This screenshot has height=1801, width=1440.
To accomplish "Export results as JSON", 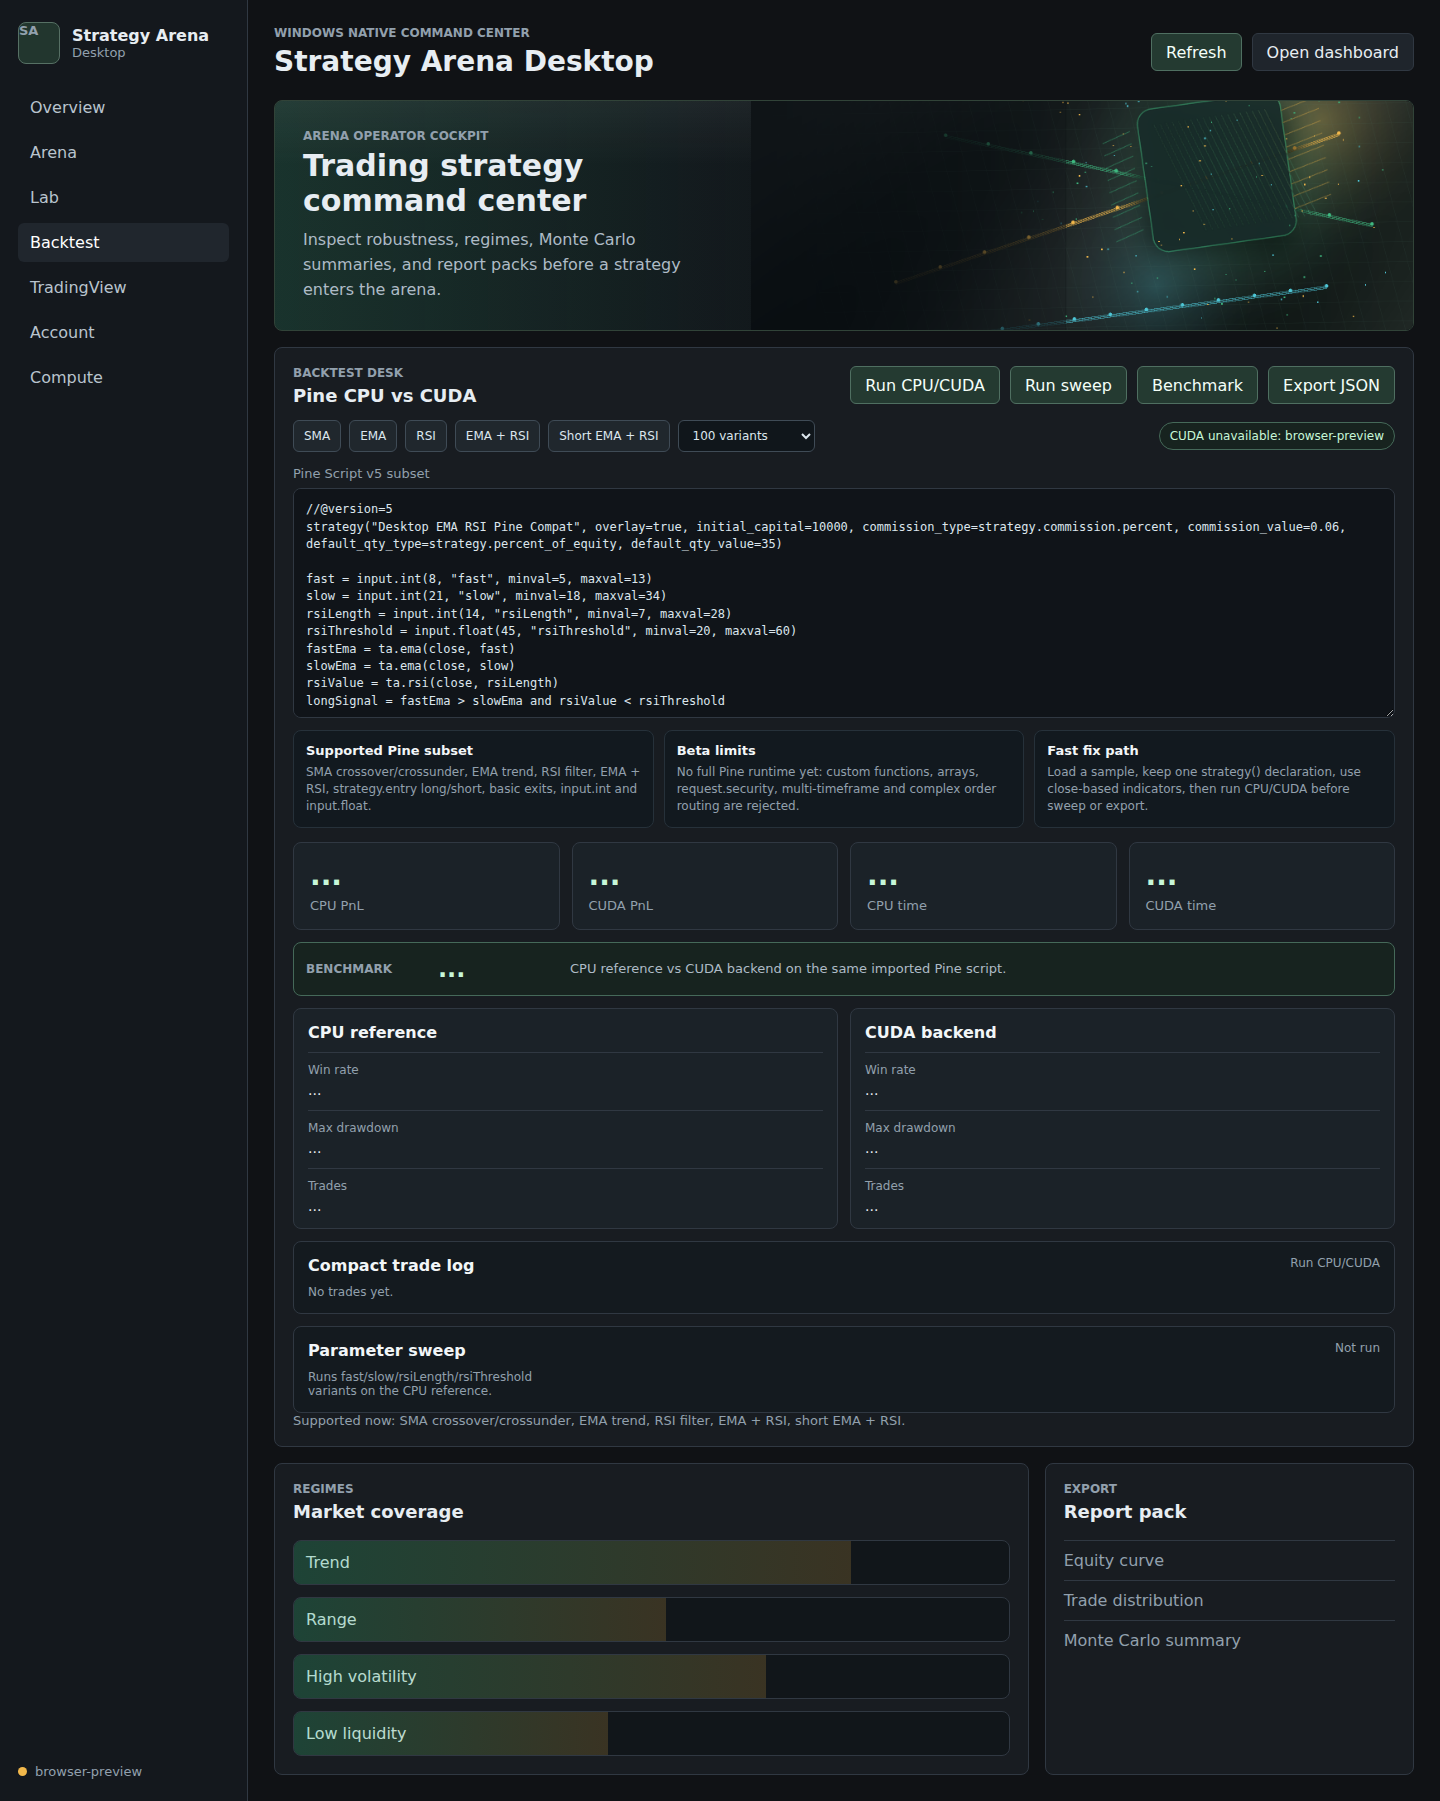I will point(1331,385).
